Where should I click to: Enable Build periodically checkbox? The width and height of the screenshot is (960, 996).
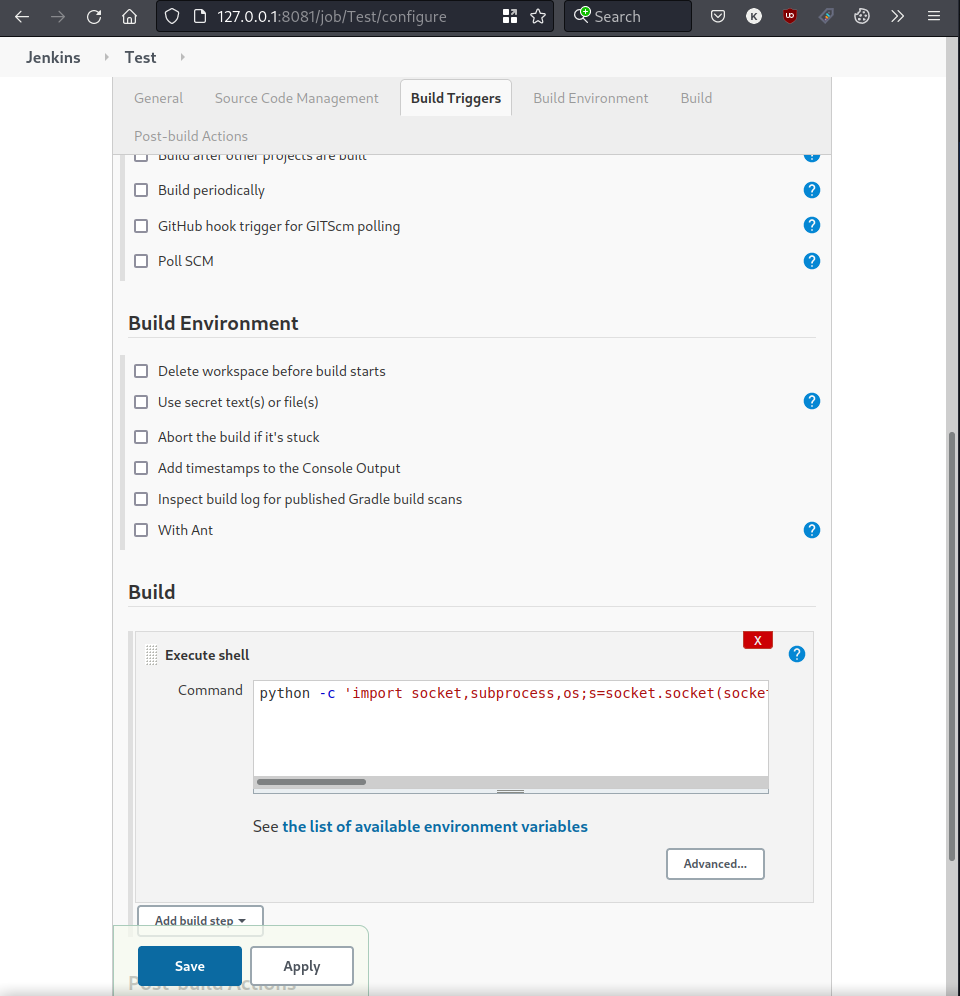[x=141, y=190]
